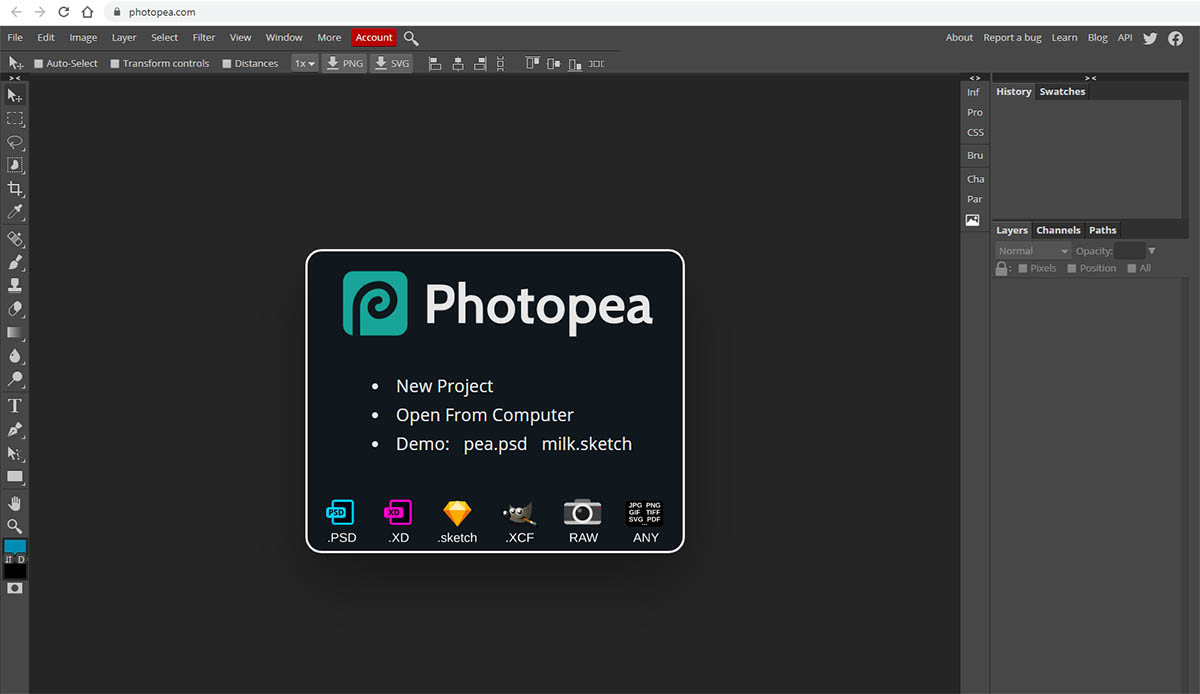Open the Edit menu
1200x694 pixels.
click(x=46, y=38)
